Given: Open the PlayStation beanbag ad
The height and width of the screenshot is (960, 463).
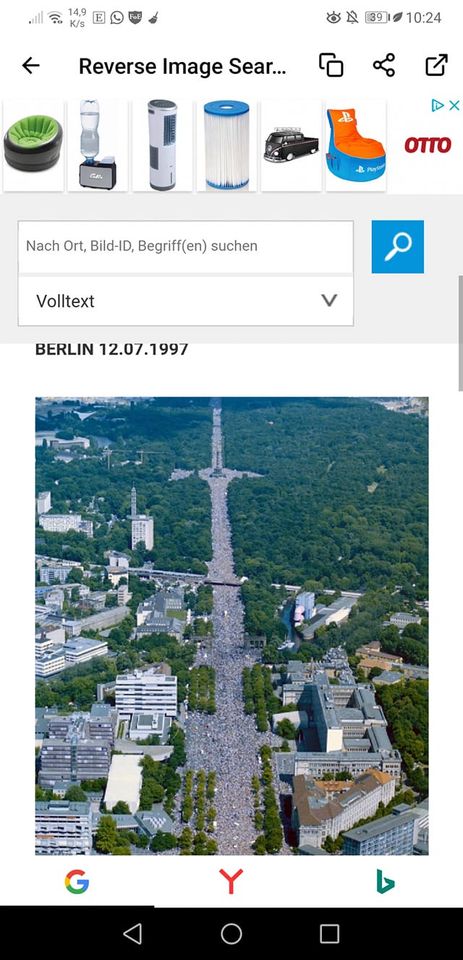Looking at the screenshot, I should (x=356, y=145).
